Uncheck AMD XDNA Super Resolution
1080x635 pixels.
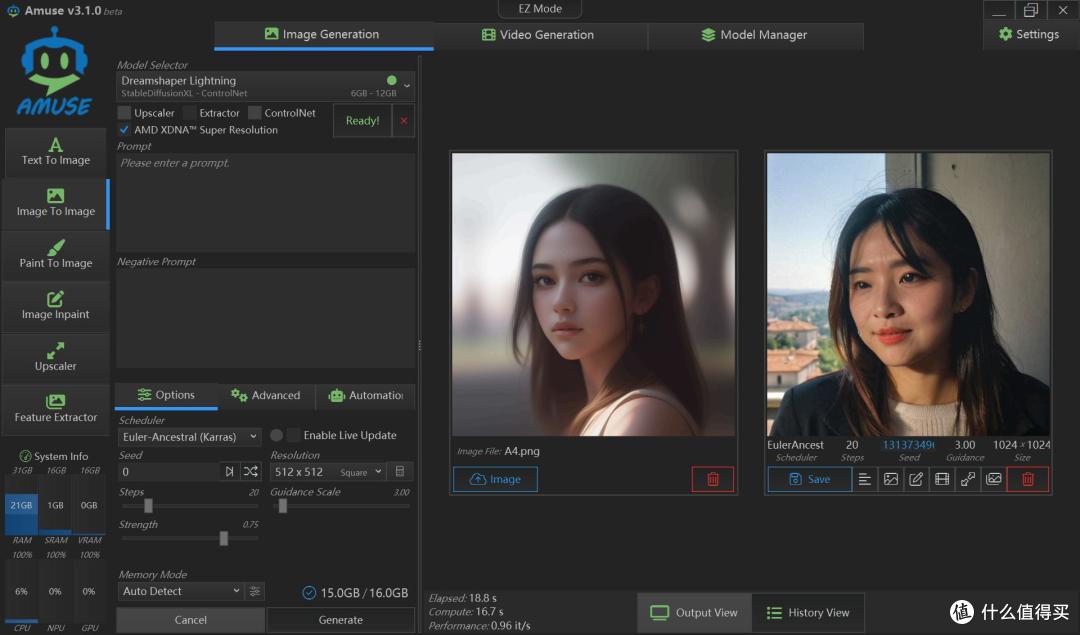[x=124, y=129]
